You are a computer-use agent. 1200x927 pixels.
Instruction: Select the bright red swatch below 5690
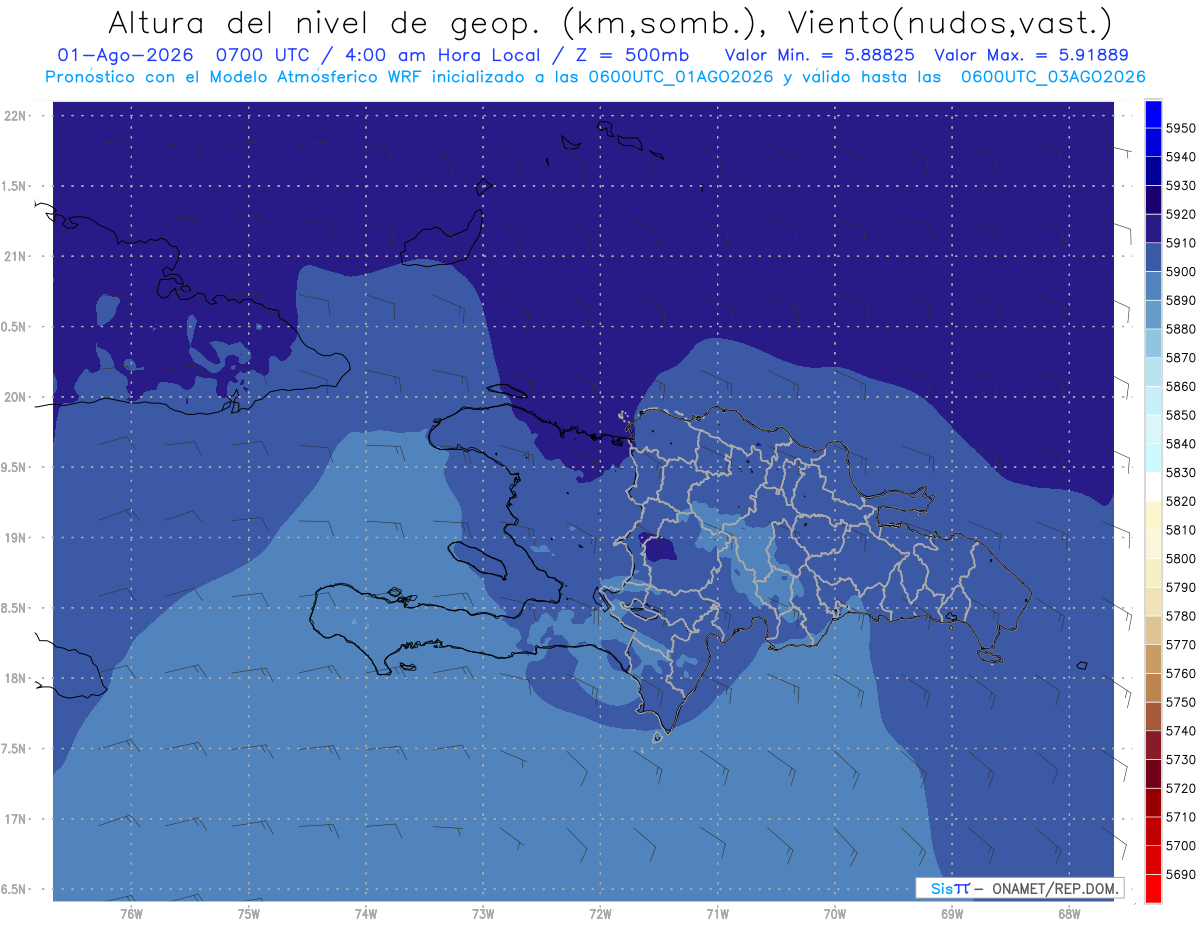pos(1153,888)
